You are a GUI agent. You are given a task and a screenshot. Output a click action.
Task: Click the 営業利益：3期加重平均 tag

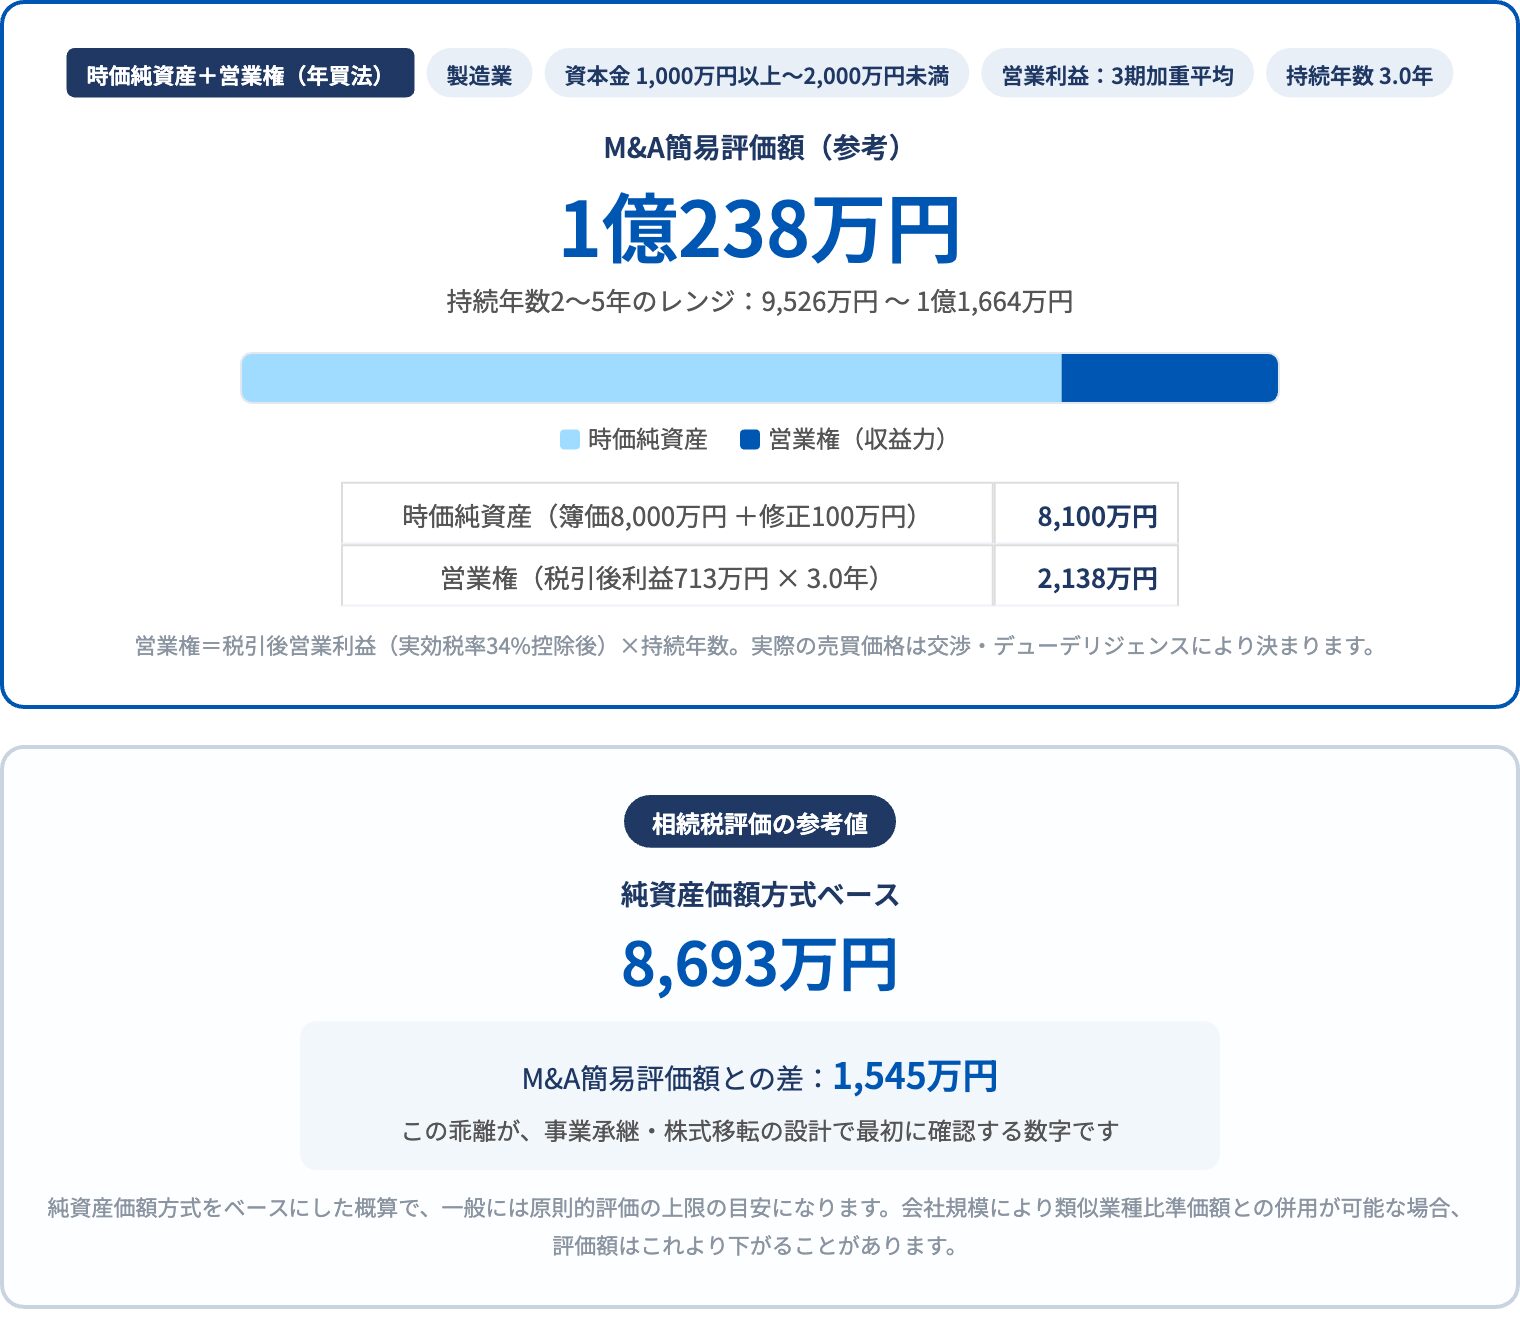[x=1117, y=73]
